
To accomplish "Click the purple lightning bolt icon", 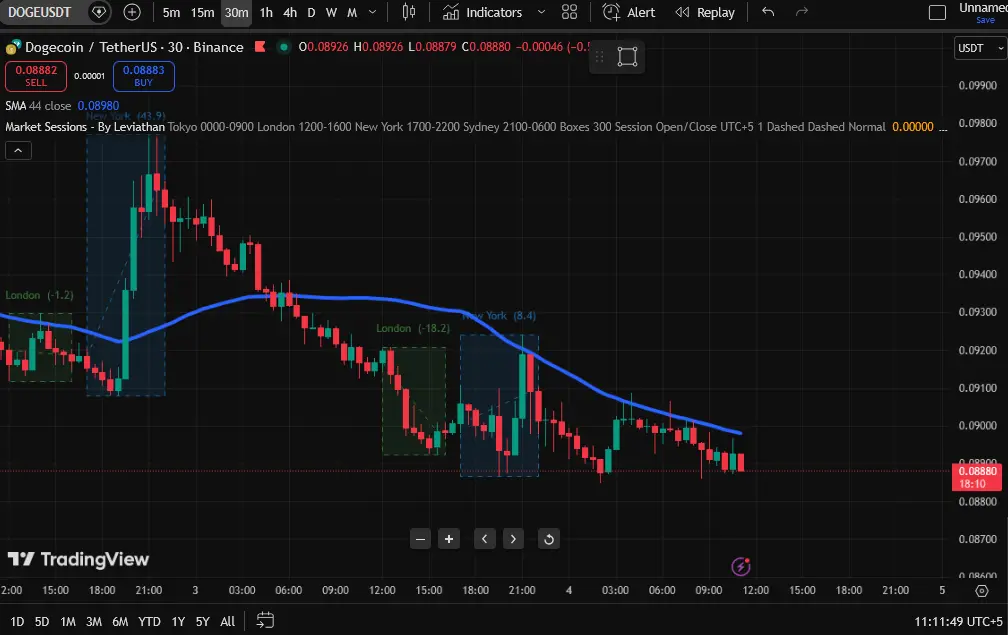I will click(x=741, y=566).
